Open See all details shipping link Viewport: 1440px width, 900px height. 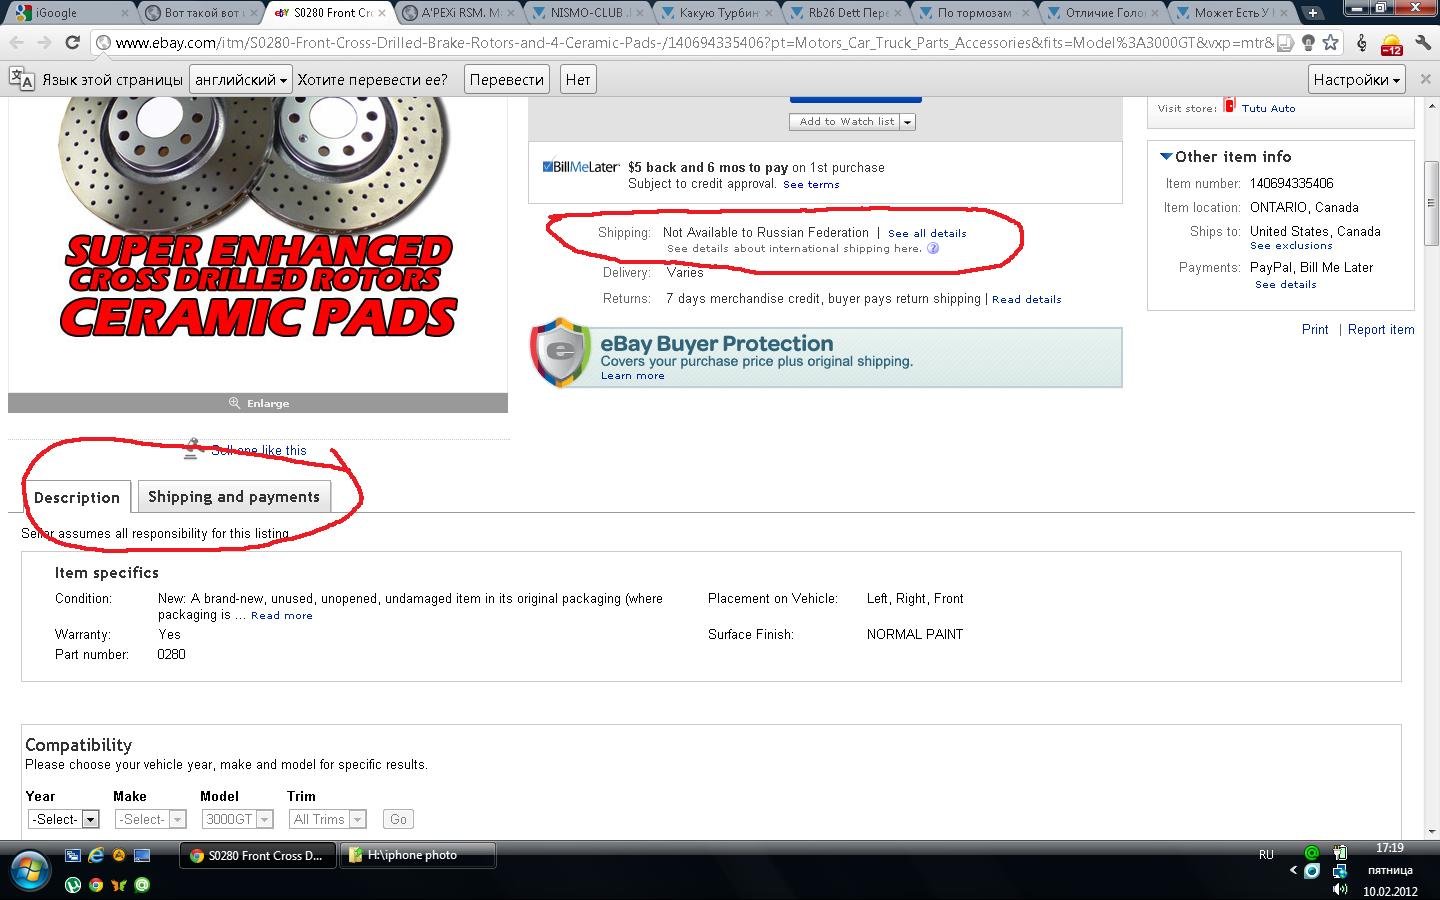click(x=927, y=233)
